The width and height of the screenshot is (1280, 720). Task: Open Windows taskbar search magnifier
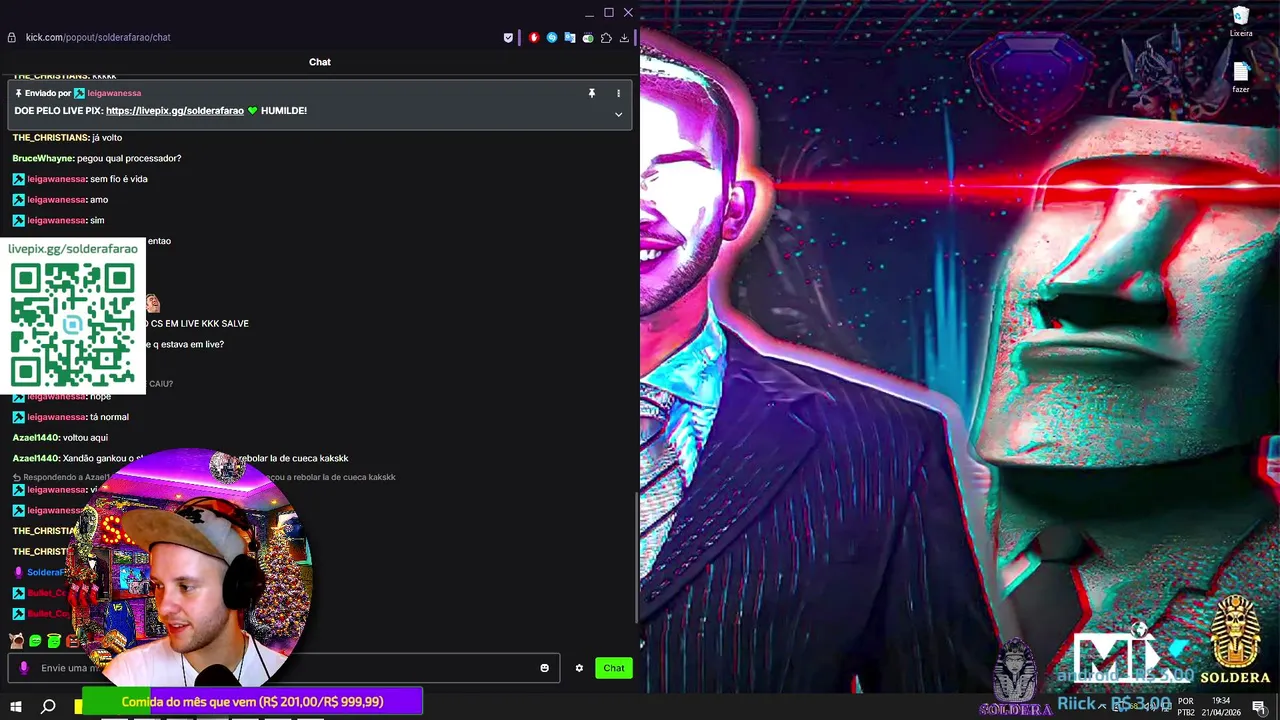[48, 707]
